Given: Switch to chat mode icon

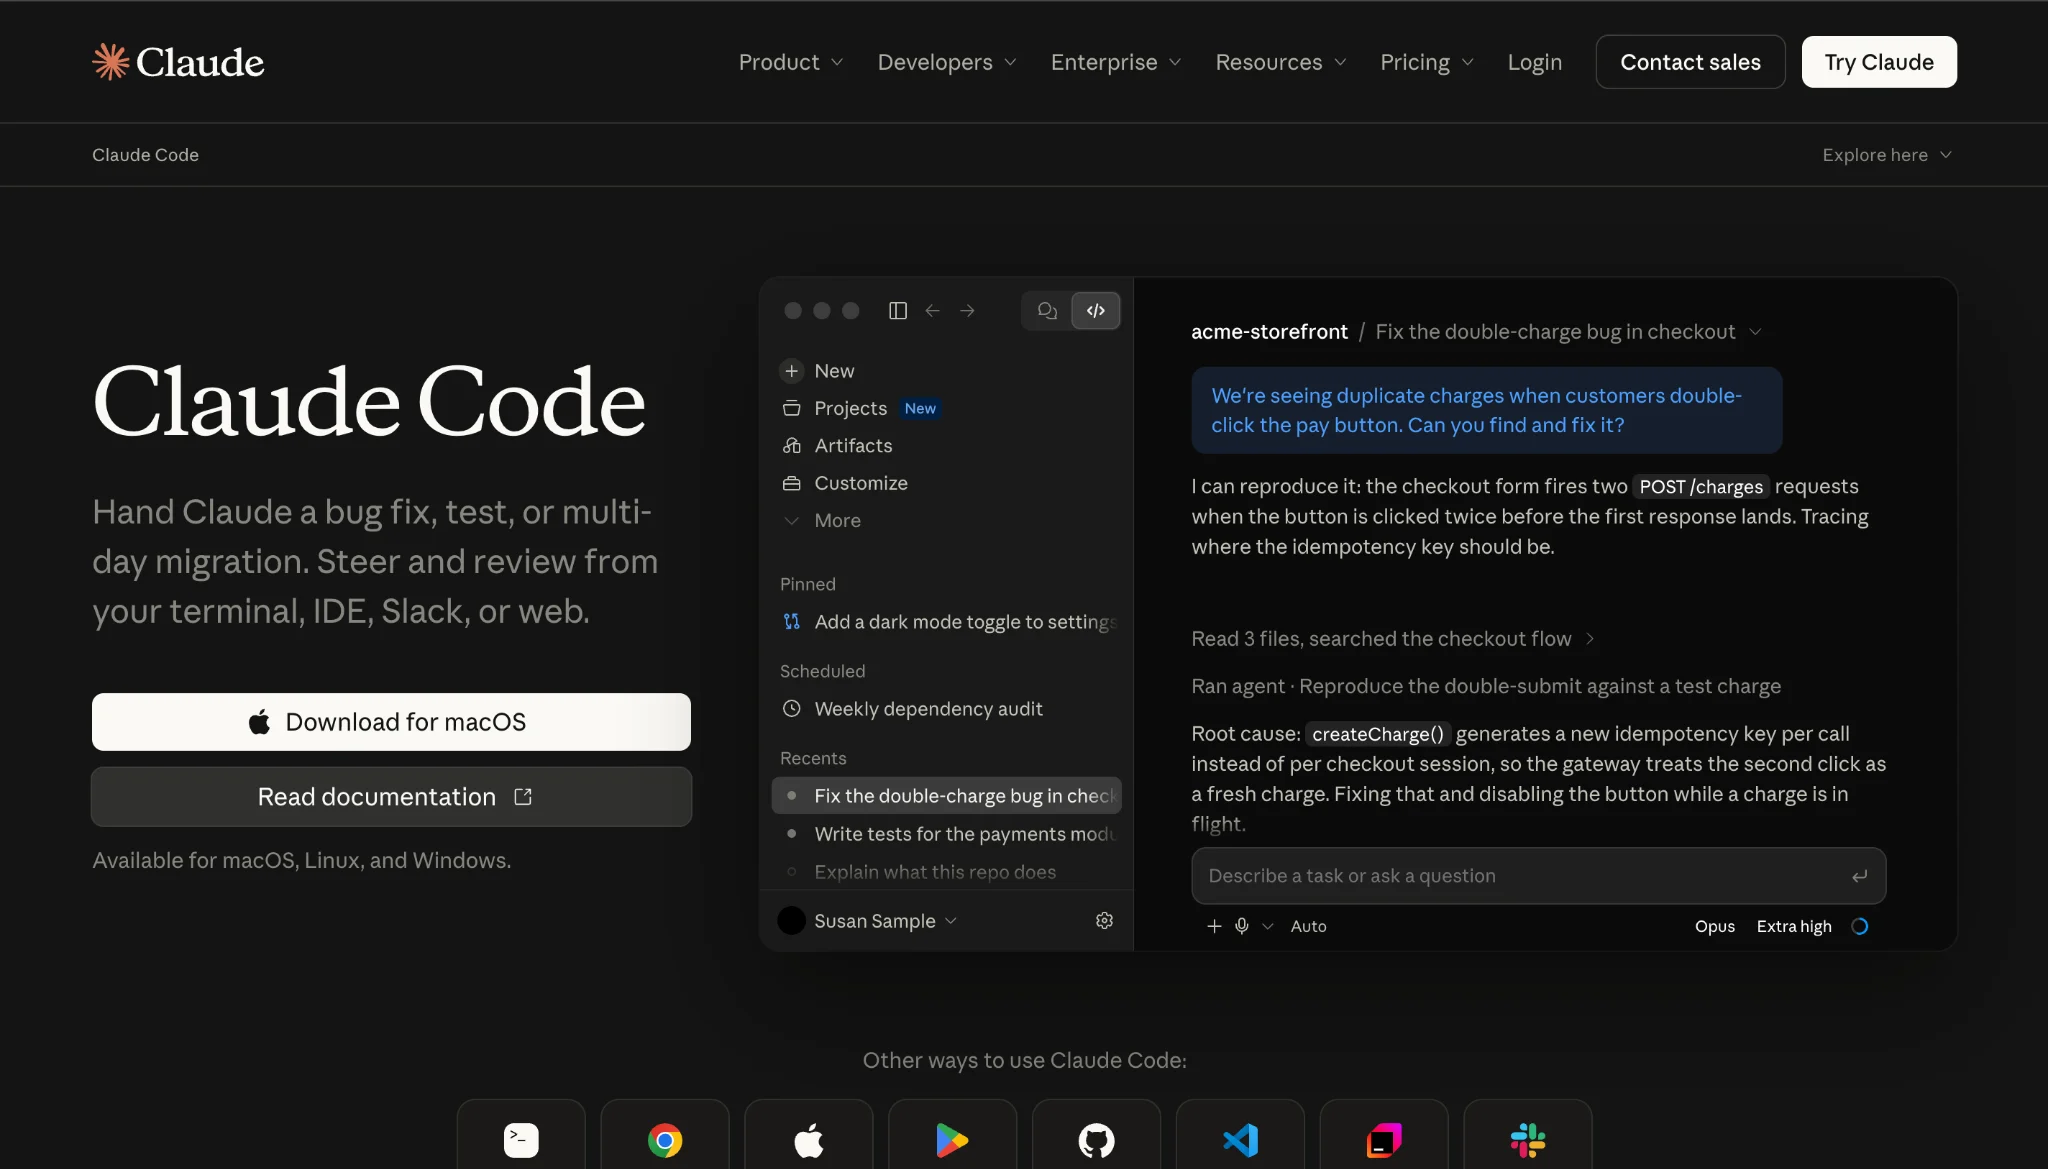Looking at the screenshot, I should coord(1047,311).
